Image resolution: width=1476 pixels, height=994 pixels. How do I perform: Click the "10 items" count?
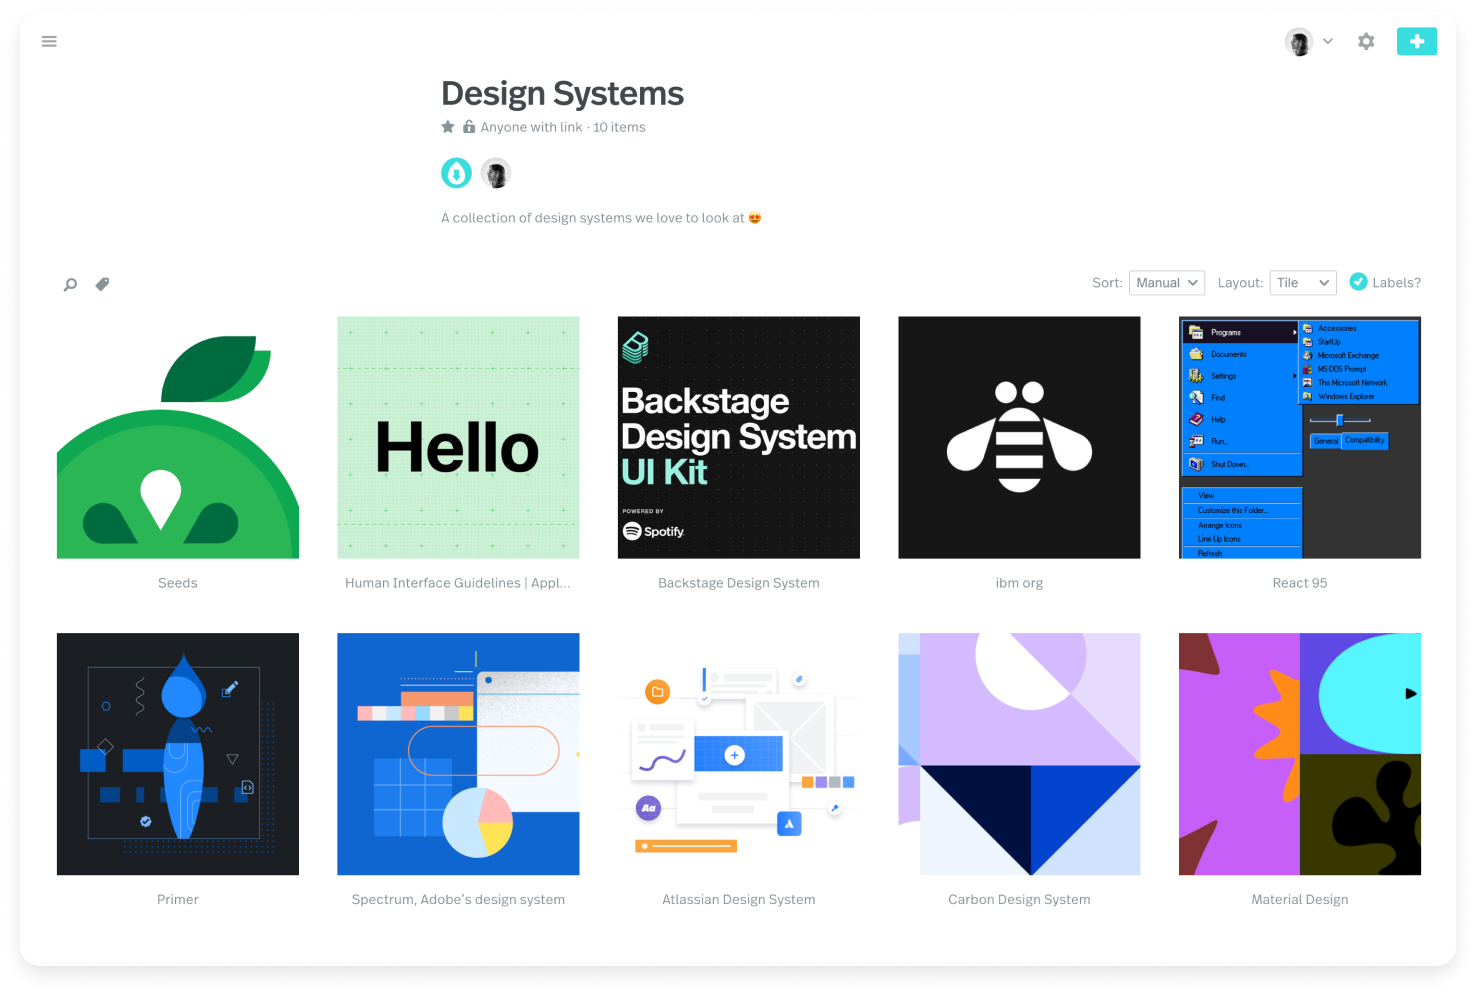(x=619, y=127)
